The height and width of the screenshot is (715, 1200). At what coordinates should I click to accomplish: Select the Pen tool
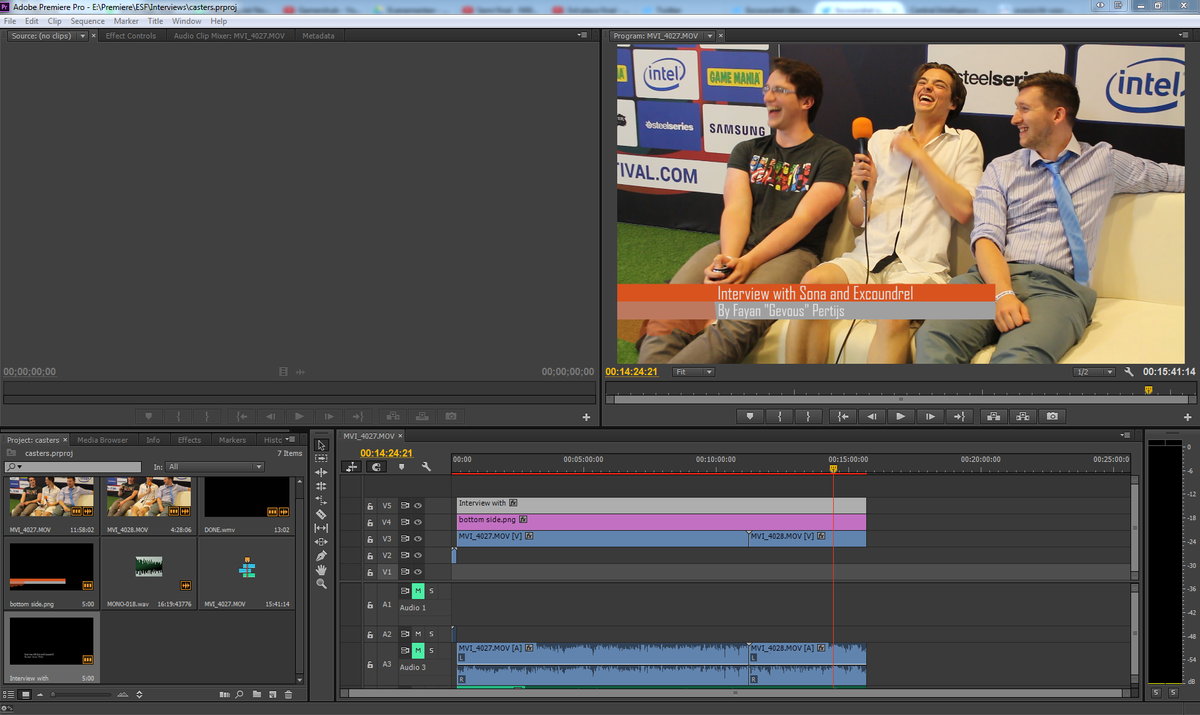tap(321, 556)
